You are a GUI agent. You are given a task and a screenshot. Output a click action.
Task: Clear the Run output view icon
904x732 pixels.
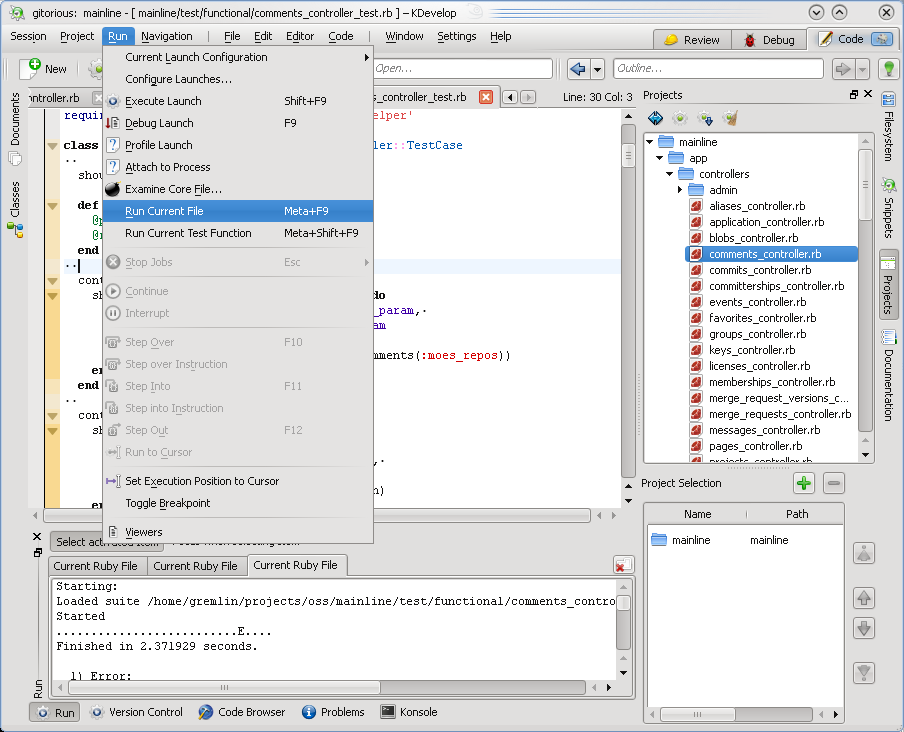[623, 565]
